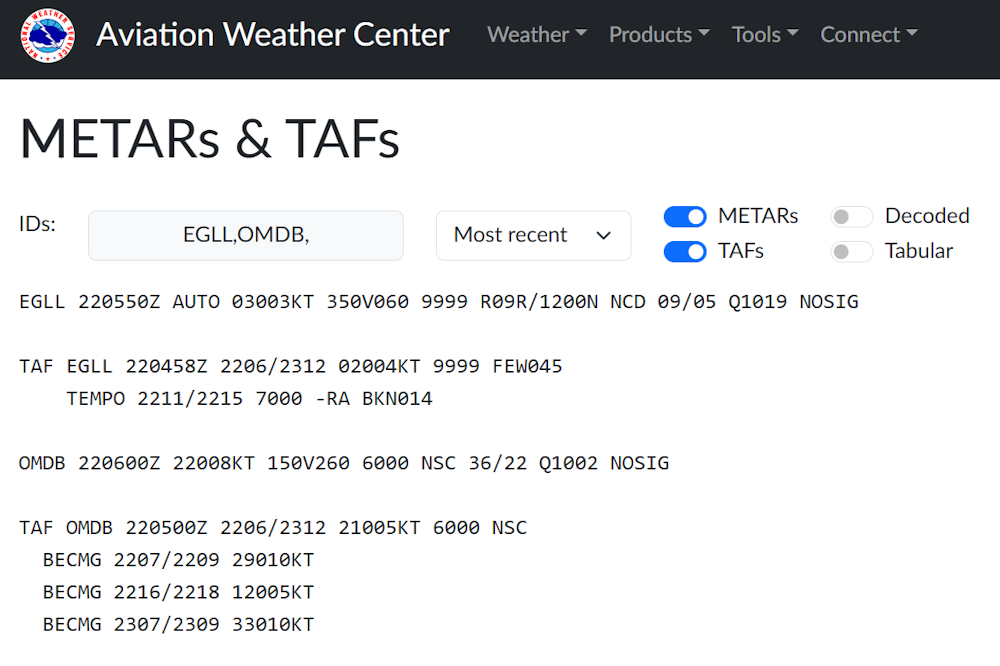Image resolution: width=1000 pixels, height=666 pixels.
Task: Open the Tools menu
Action: coord(765,34)
